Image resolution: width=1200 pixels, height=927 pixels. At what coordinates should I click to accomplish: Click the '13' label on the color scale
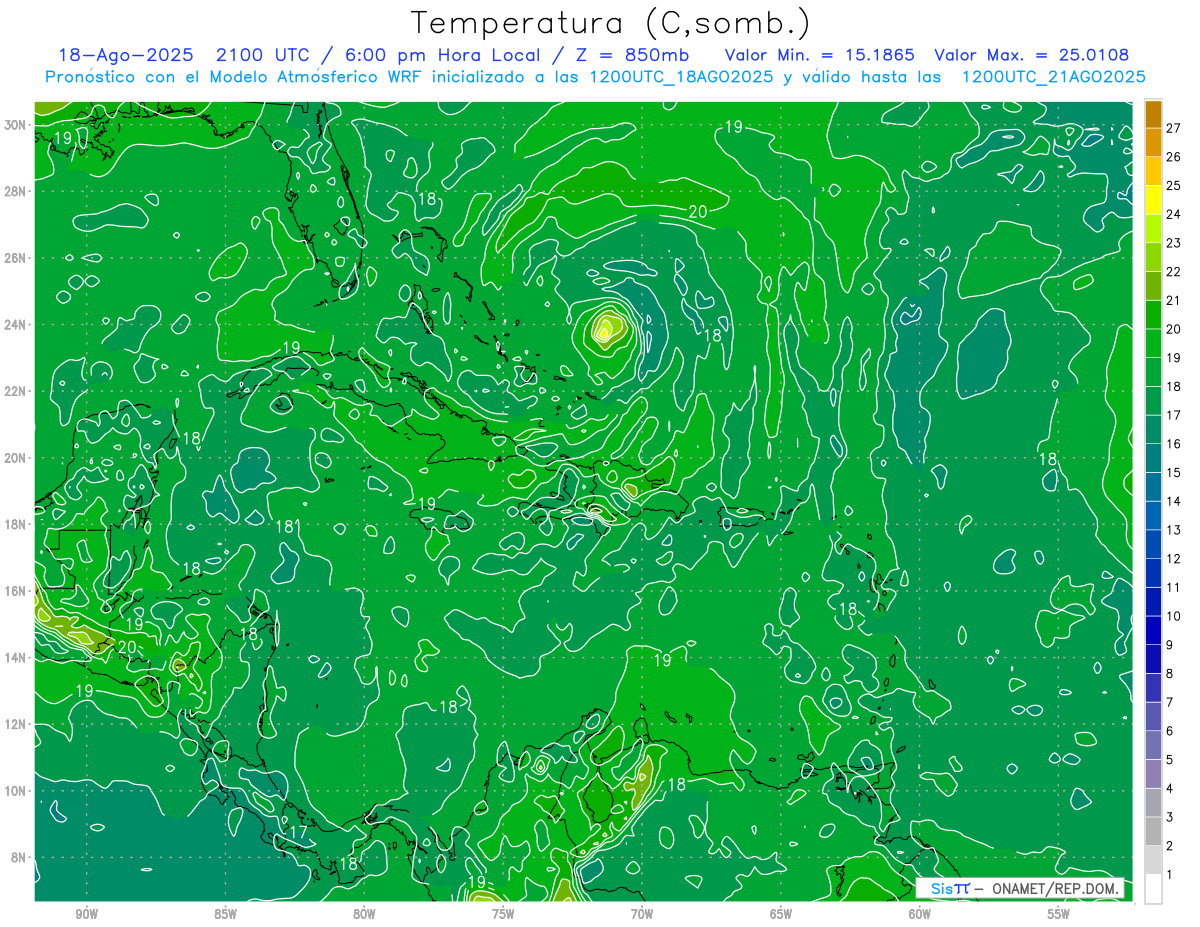pos(1173,530)
